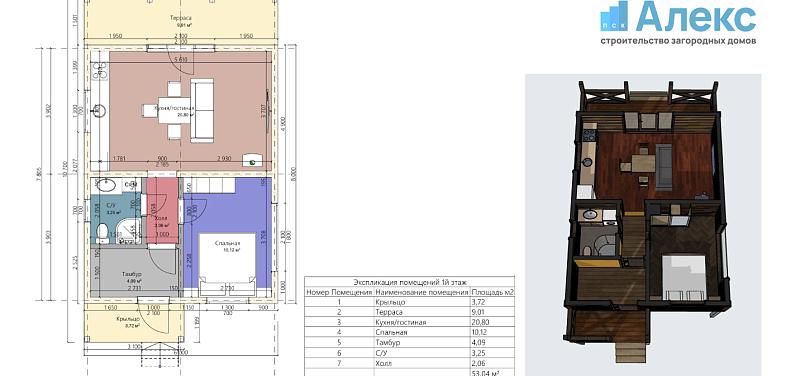Select the Терраса room on floor plan
The height and width of the screenshot is (376, 800).
tap(181, 19)
